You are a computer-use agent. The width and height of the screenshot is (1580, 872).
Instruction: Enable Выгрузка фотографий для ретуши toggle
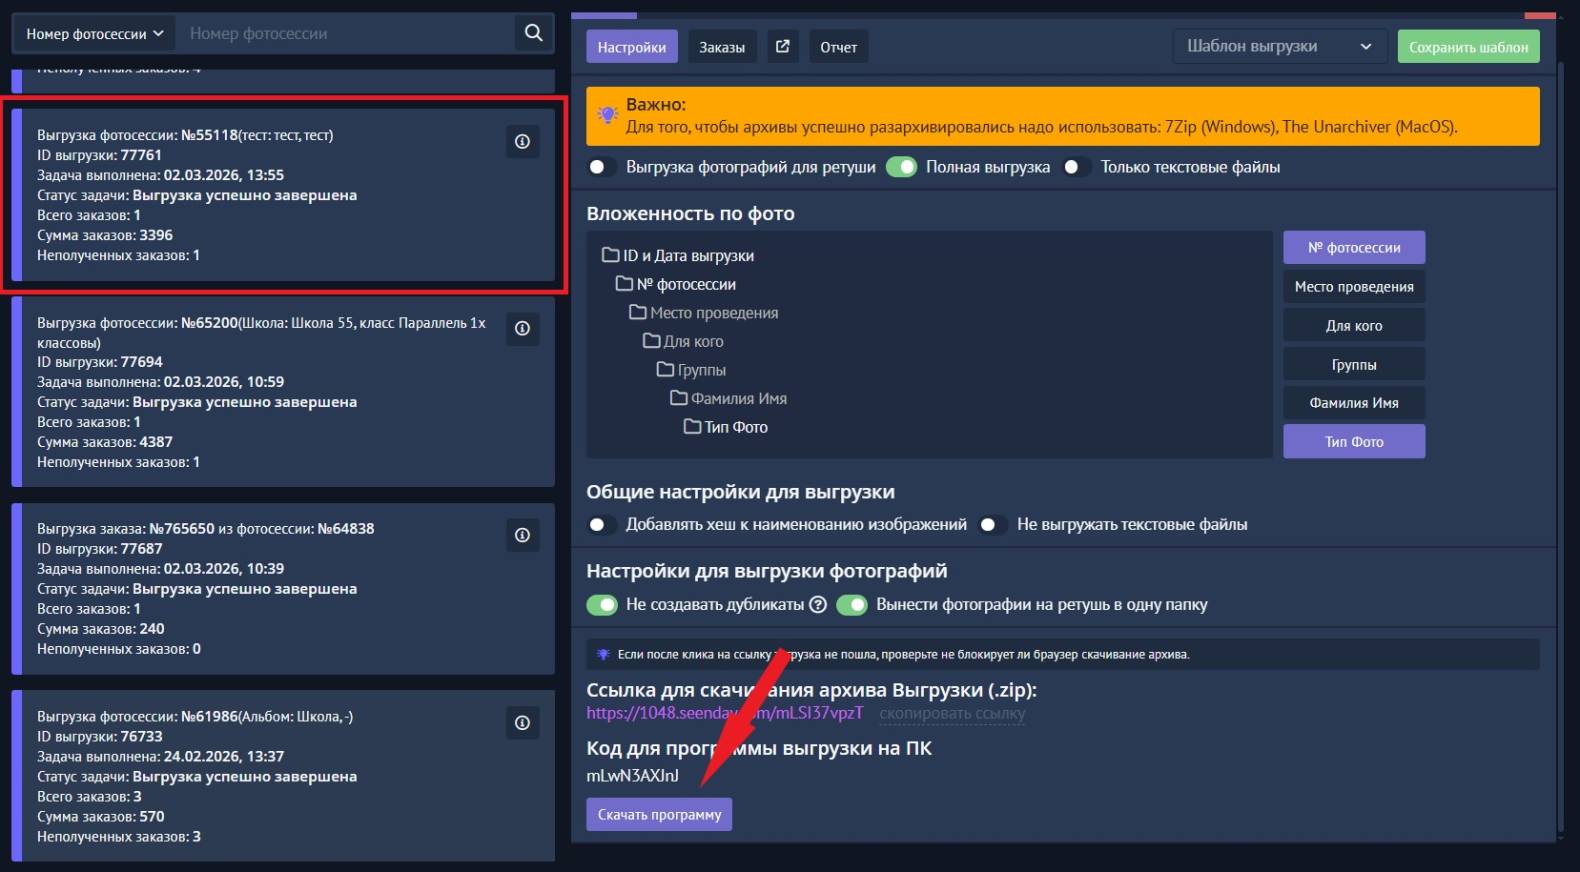[601, 167]
